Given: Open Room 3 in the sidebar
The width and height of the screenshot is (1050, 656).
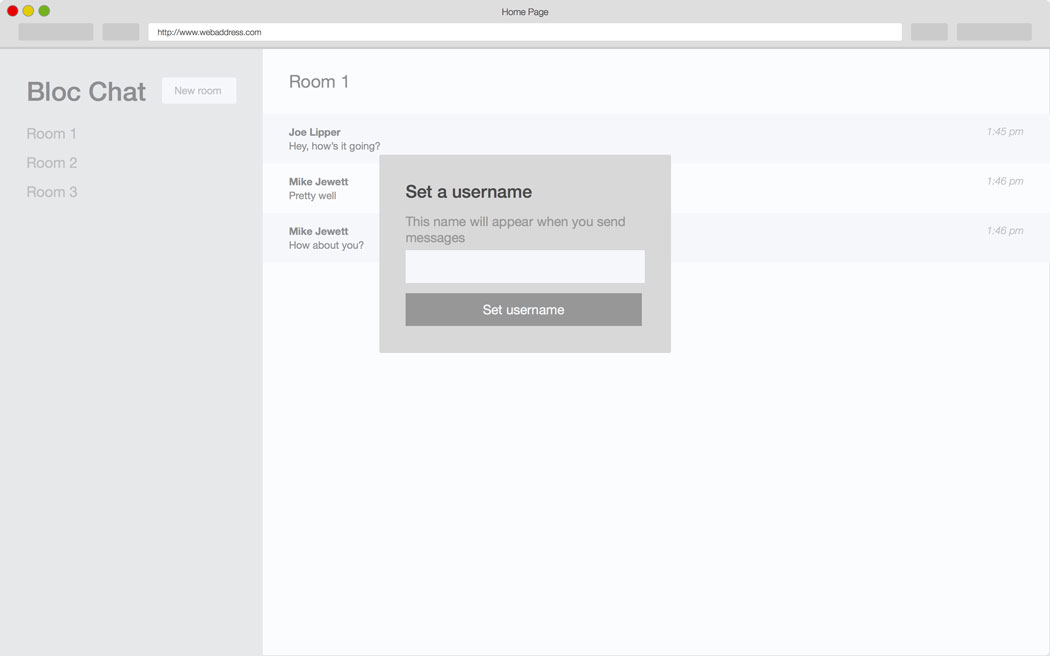Looking at the screenshot, I should click(52, 192).
